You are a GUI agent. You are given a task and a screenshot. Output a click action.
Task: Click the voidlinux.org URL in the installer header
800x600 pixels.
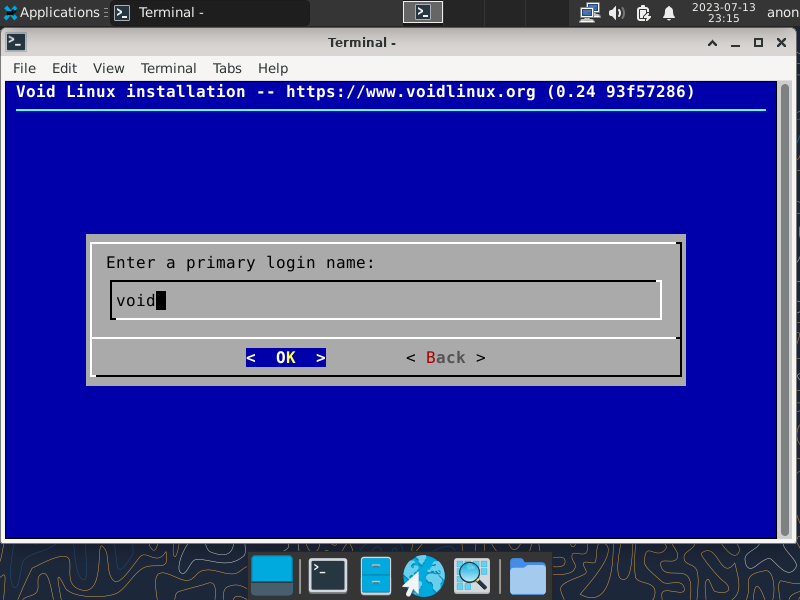411,92
